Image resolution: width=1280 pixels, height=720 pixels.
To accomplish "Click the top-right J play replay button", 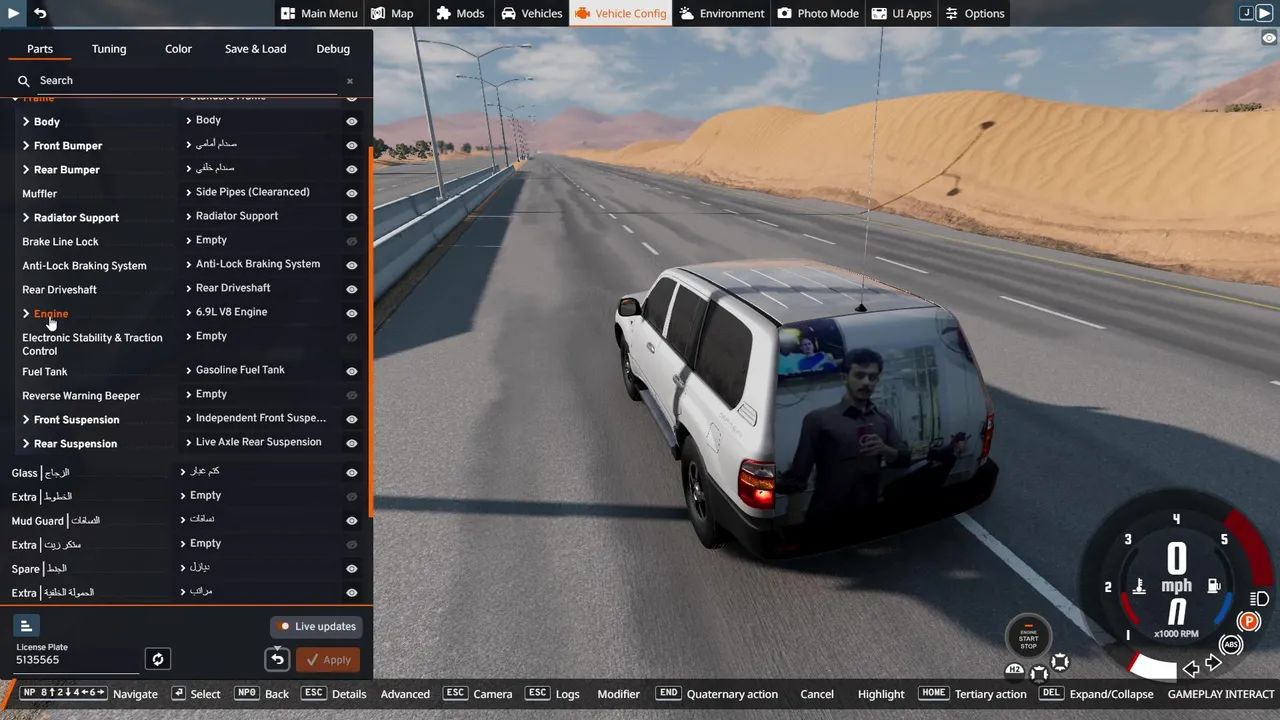I will point(1256,13).
